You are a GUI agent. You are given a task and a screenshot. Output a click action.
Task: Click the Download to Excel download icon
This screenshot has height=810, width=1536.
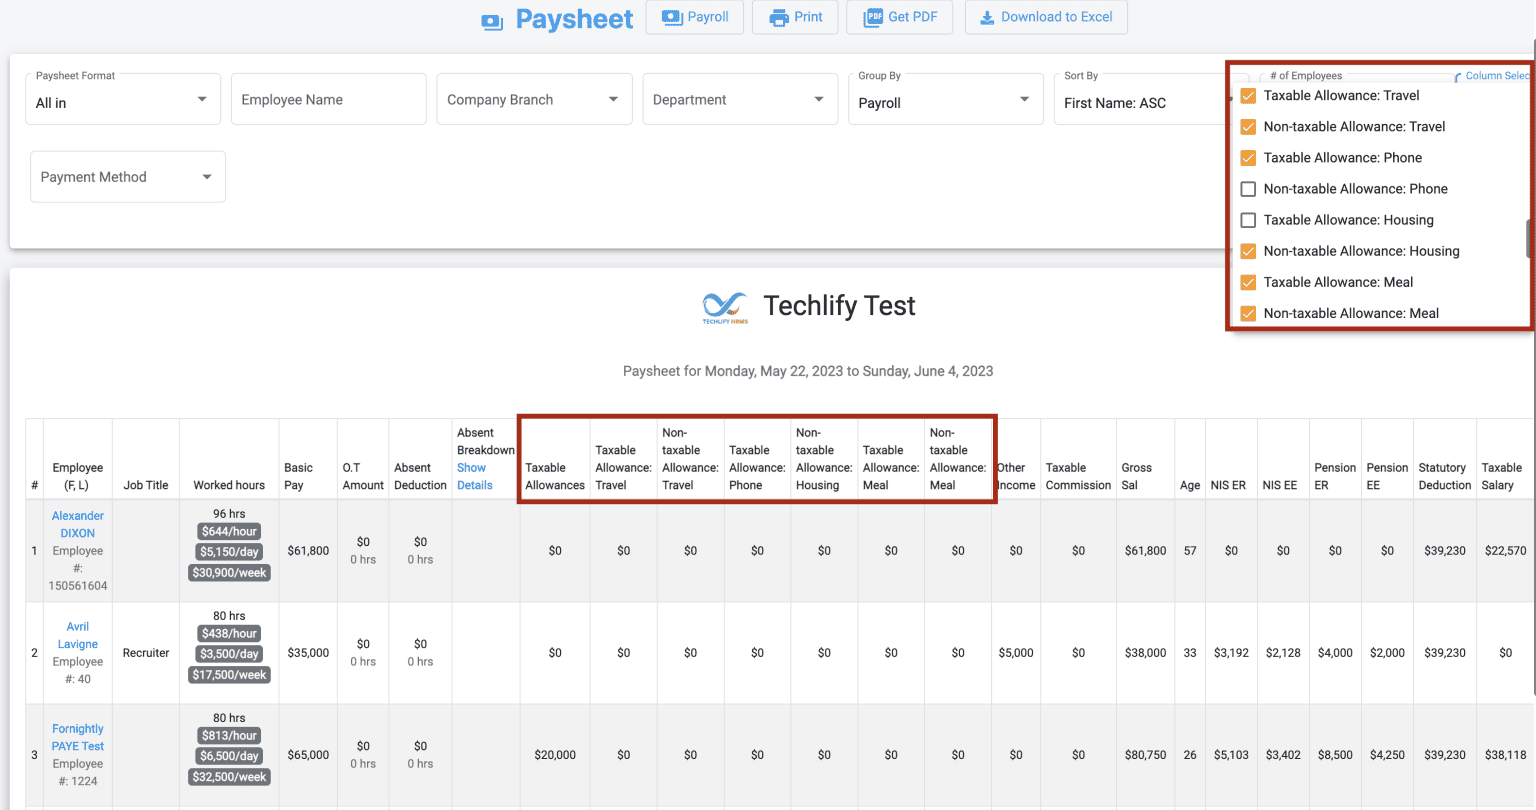tap(984, 17)
